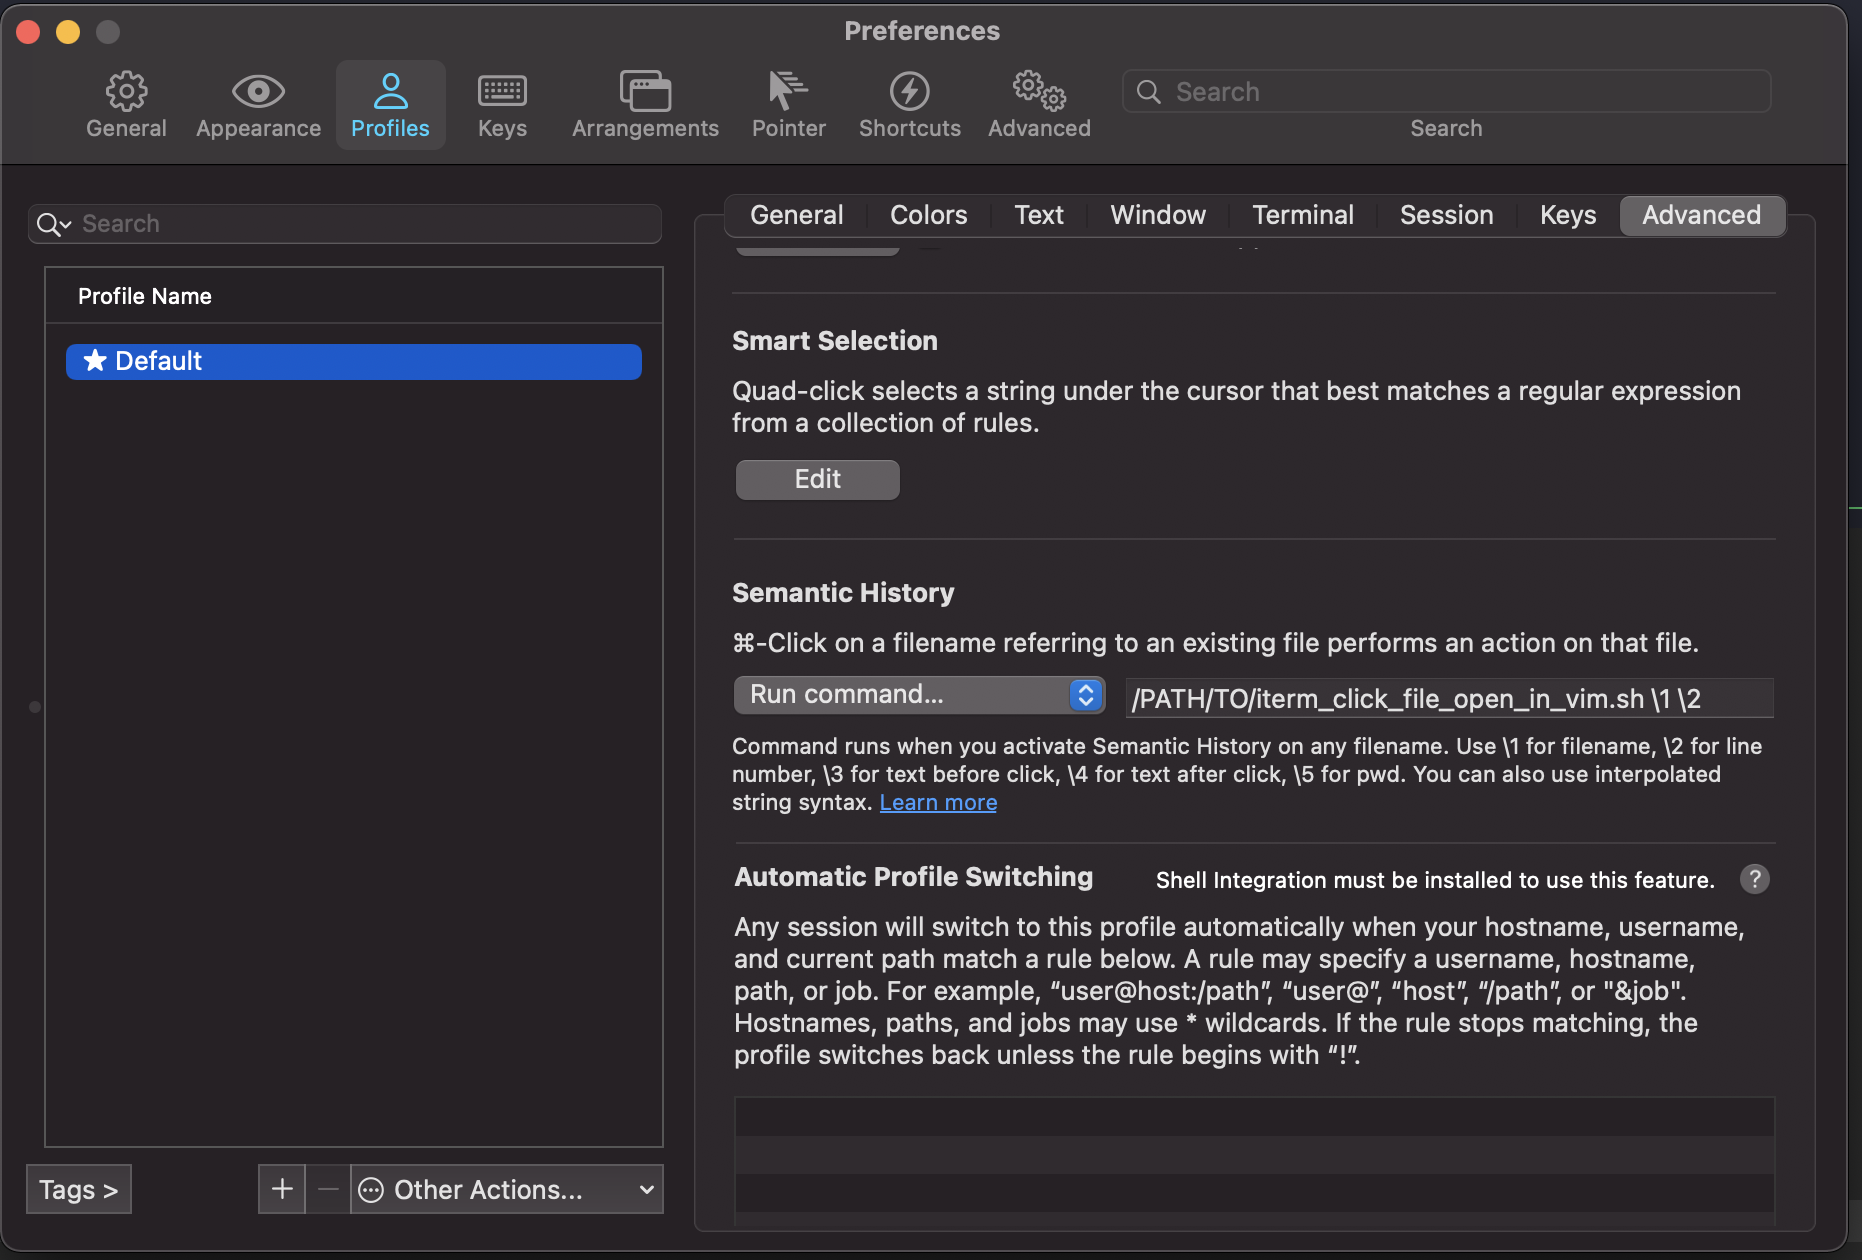Open the Pointer preferences pane
This screenshot has width=1862, height=1260.
(x=789, y=105)
